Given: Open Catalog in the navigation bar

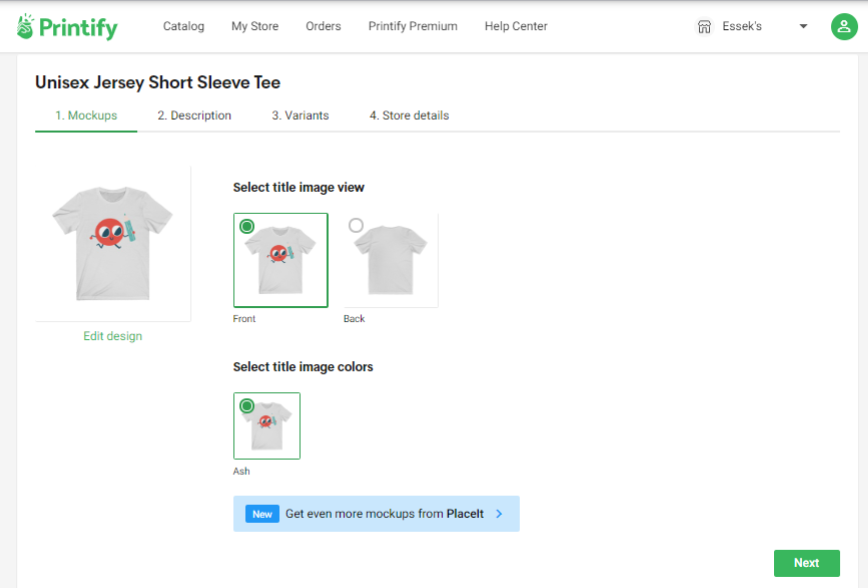Looking at the screenshot, I should 184,26.
